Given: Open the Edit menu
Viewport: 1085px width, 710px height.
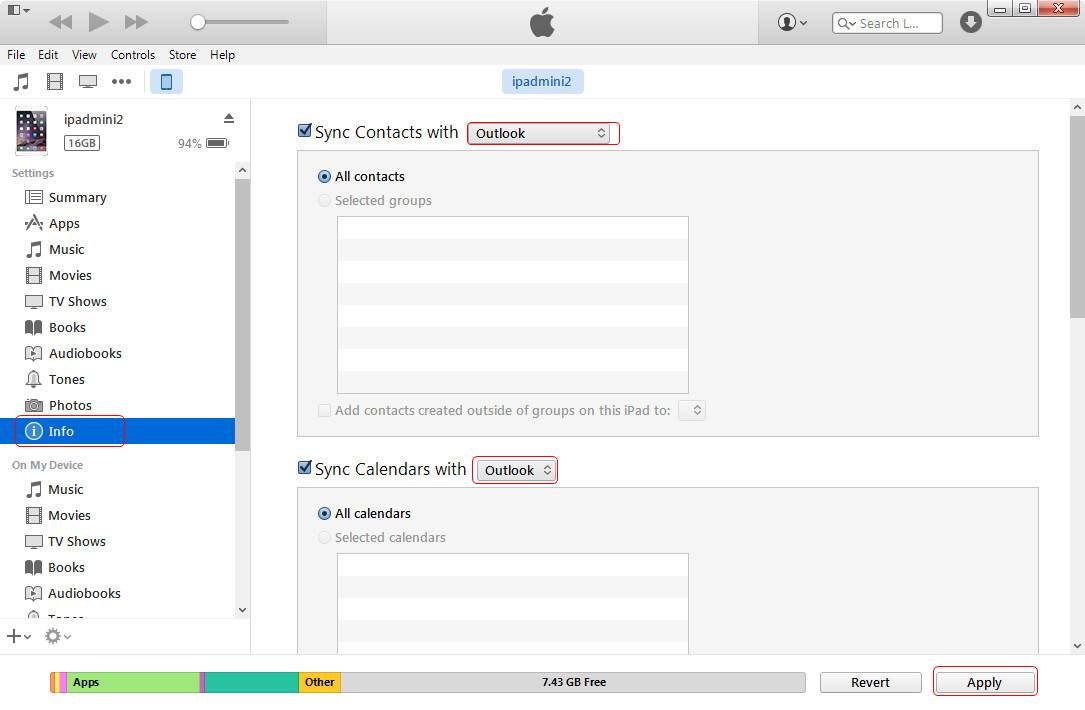Looking at the screenshot, I should coord(48,55).
